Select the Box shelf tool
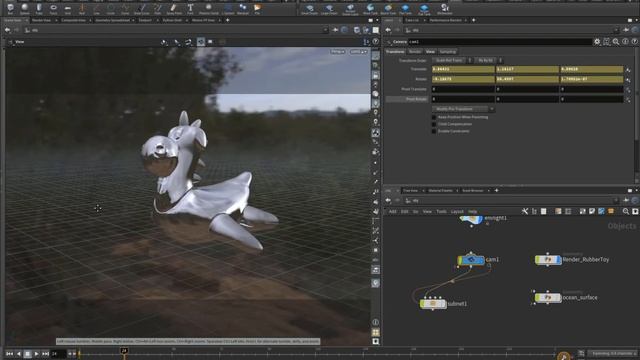This screenshot has width=640, height=360. [x=10, y=8]
